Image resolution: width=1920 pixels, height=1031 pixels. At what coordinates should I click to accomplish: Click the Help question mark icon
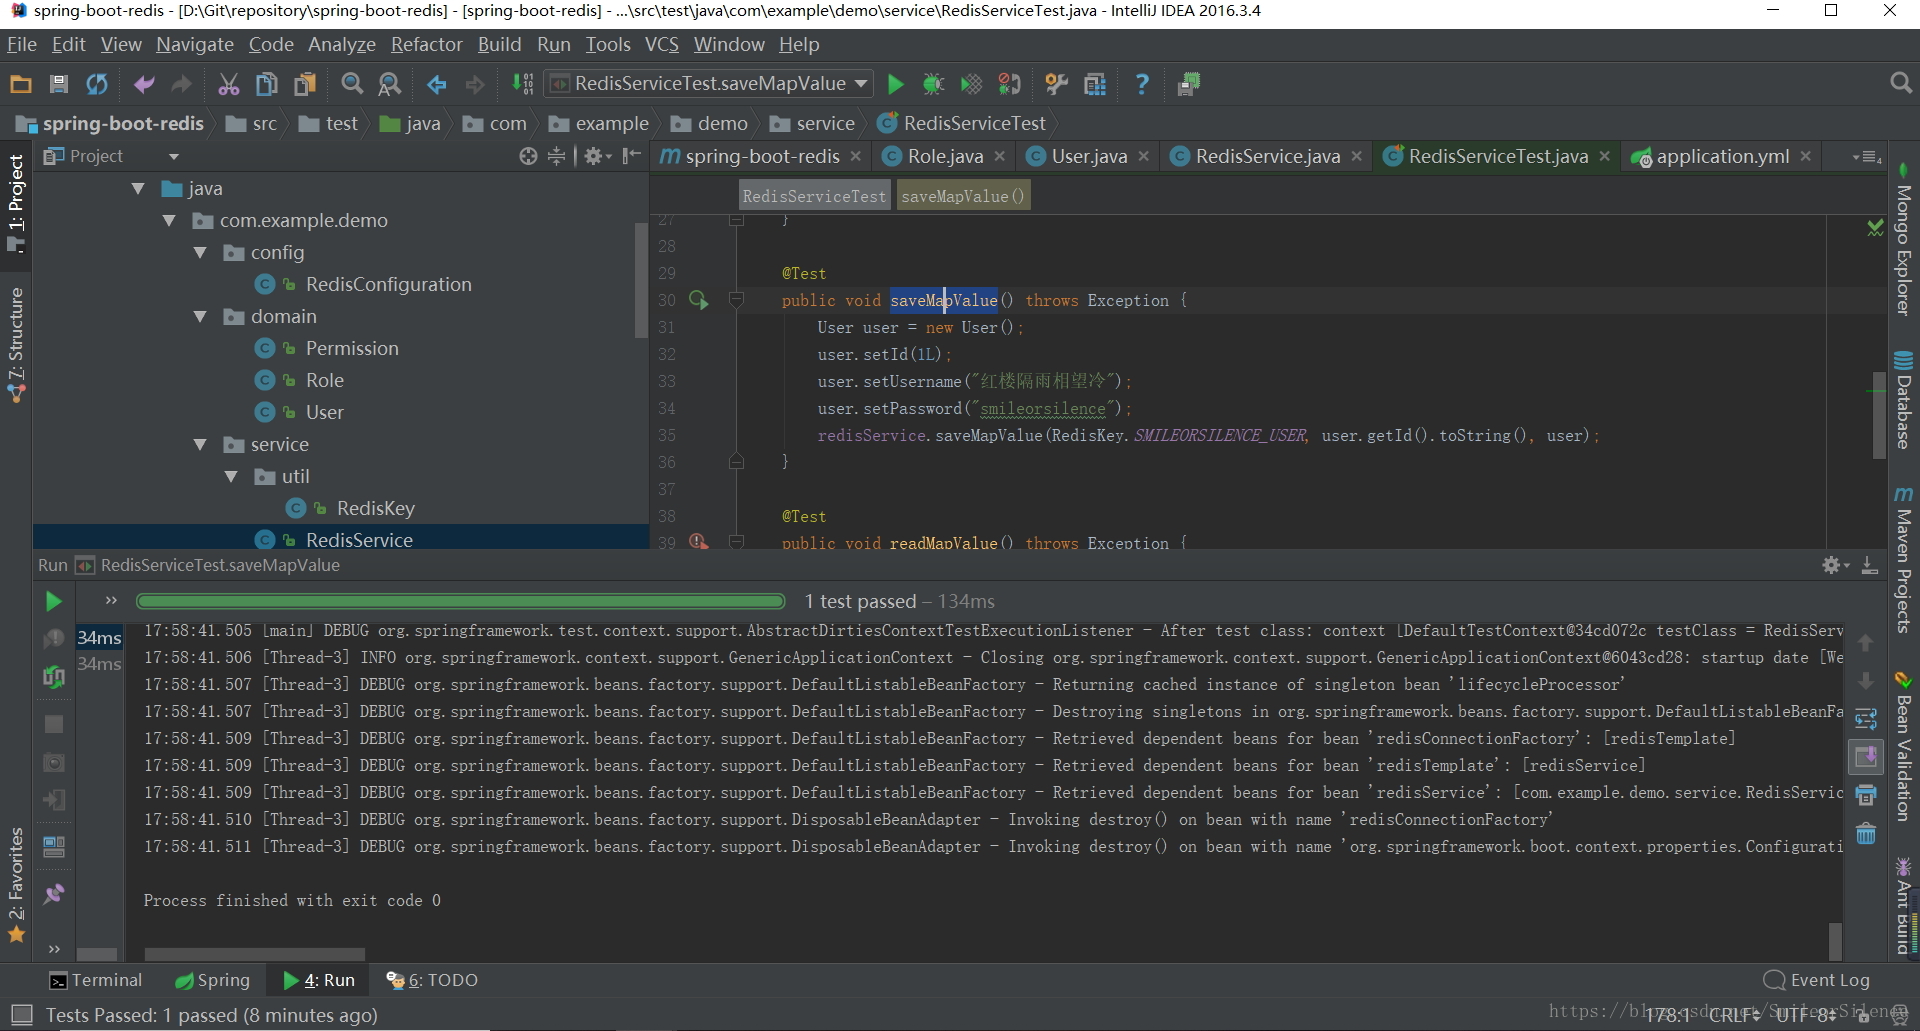(x=1142, y=84)
